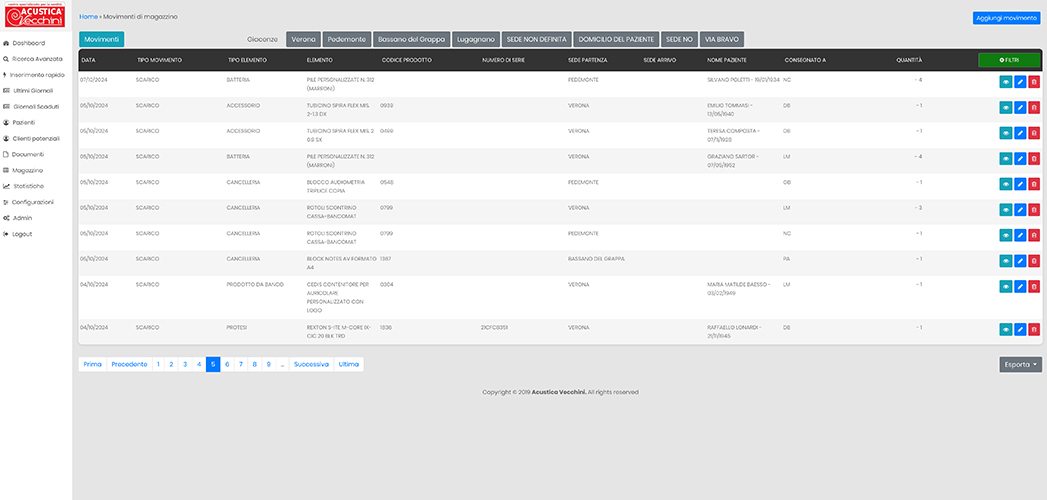Open the Esporta dropdown
The height and width of the screenshot is (500, 1047).
click(1020, 365)
